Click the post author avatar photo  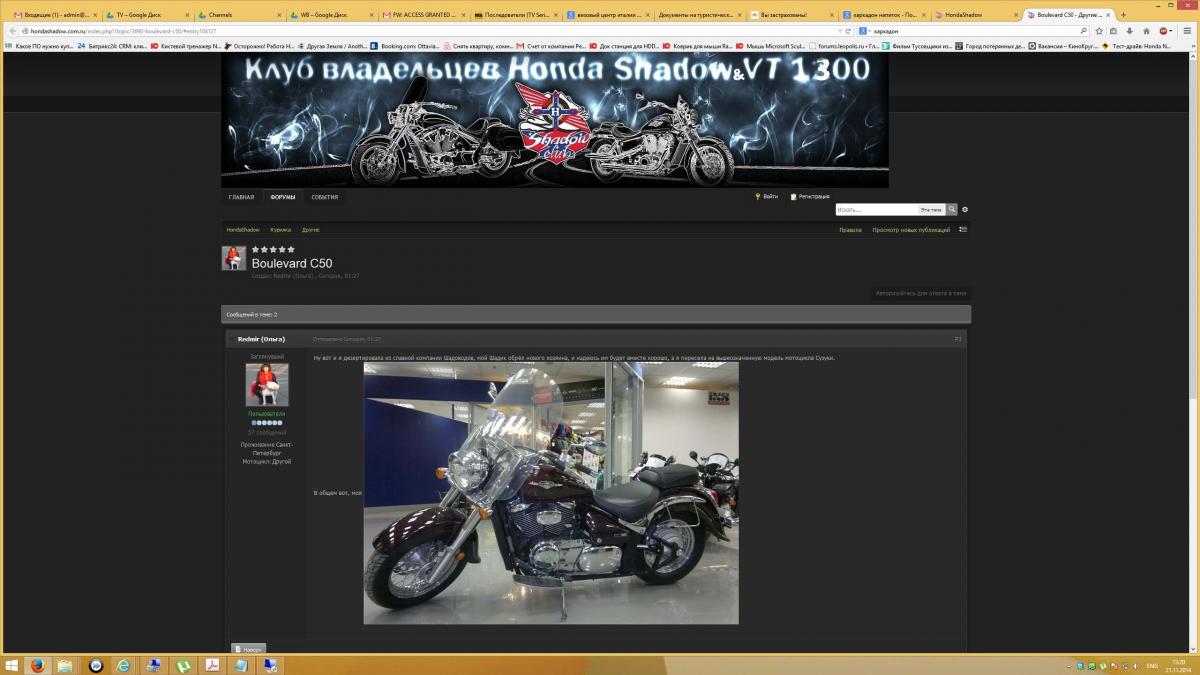click(x=267, y=385)
